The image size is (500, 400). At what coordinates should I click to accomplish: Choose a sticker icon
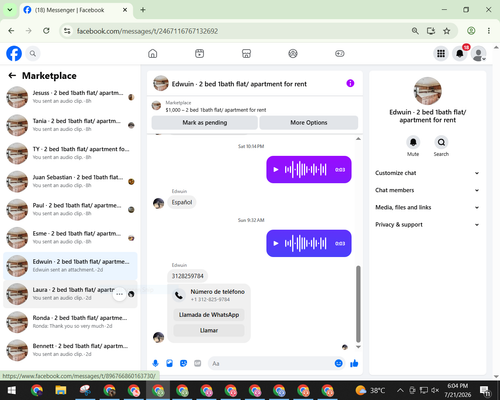pos(183,363)
